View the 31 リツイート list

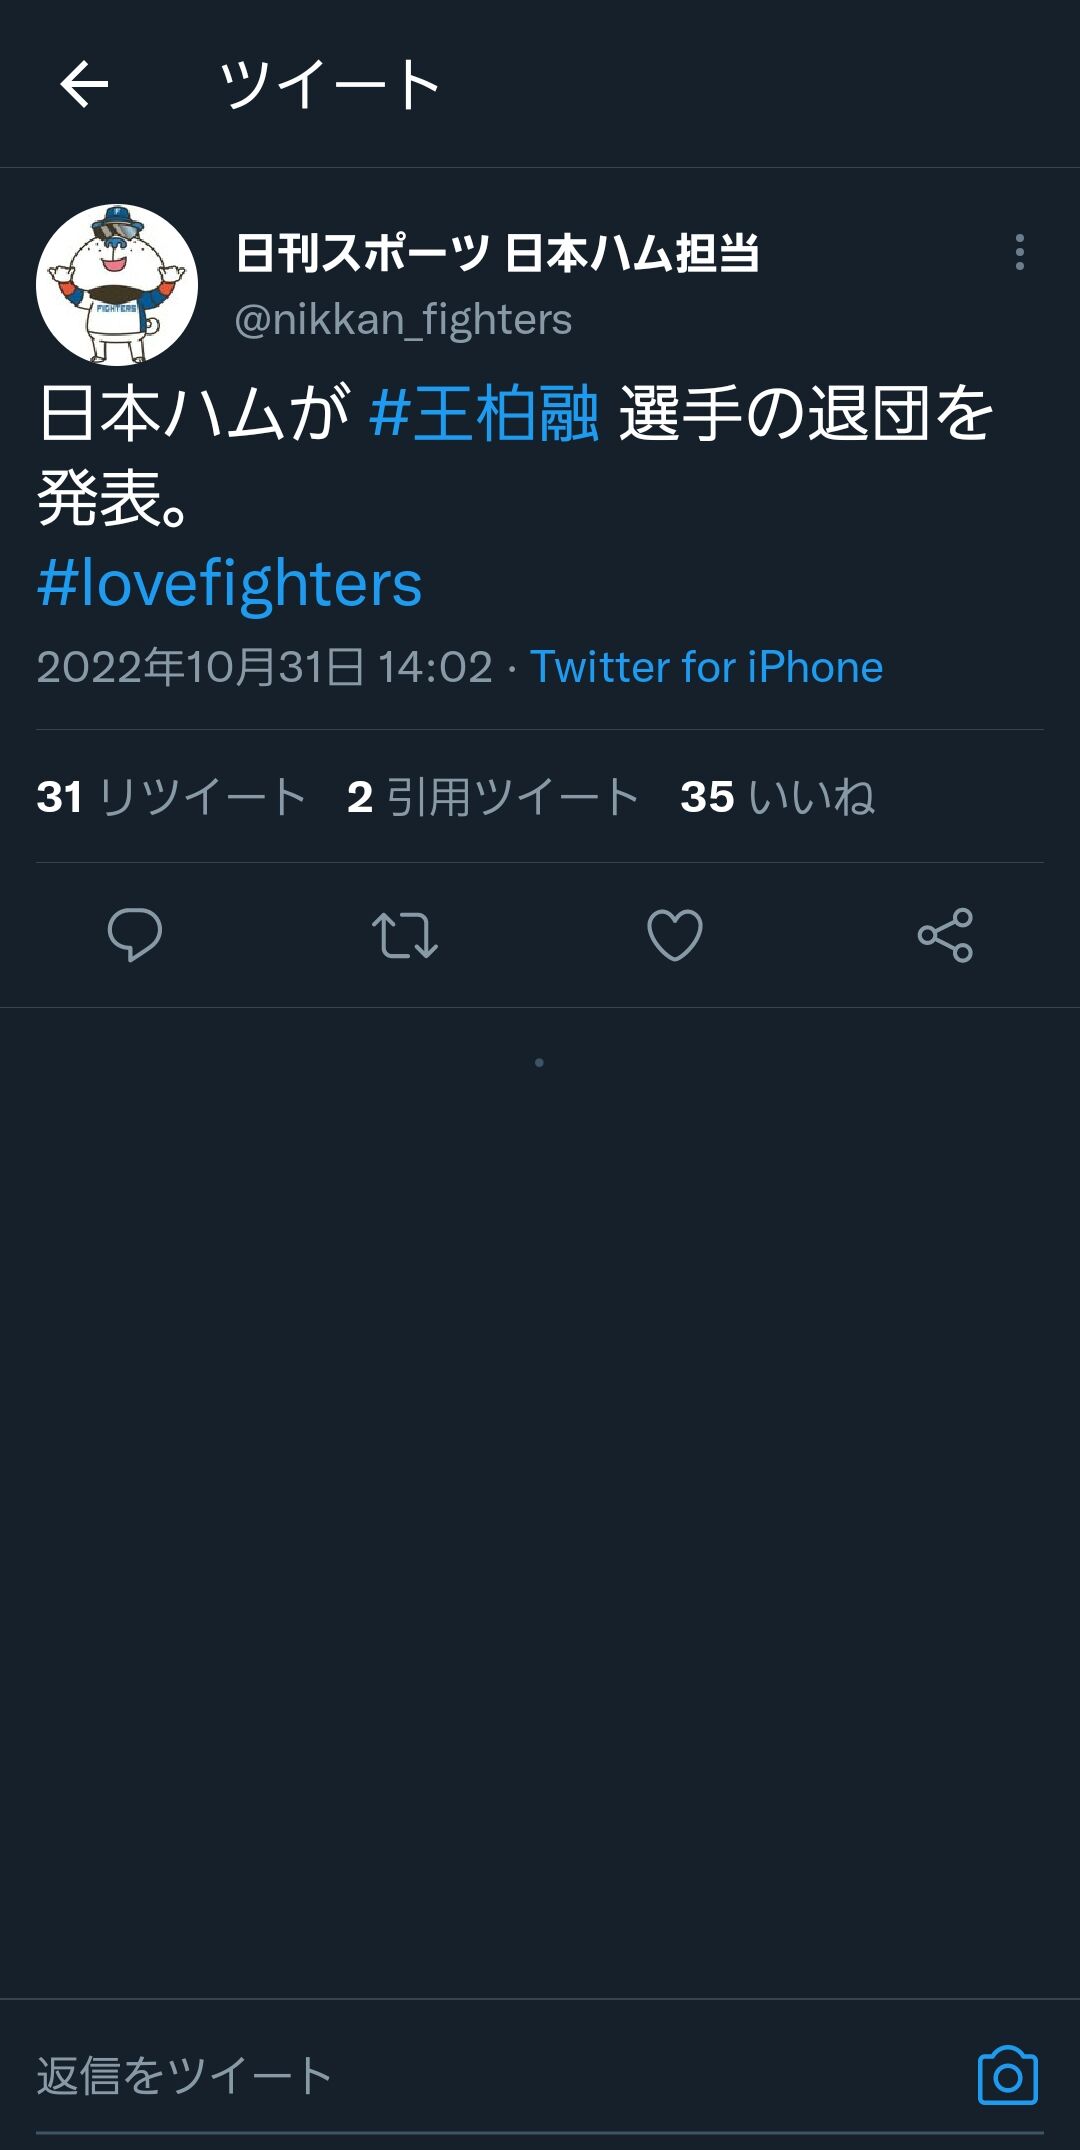click(x=171, y=797)
